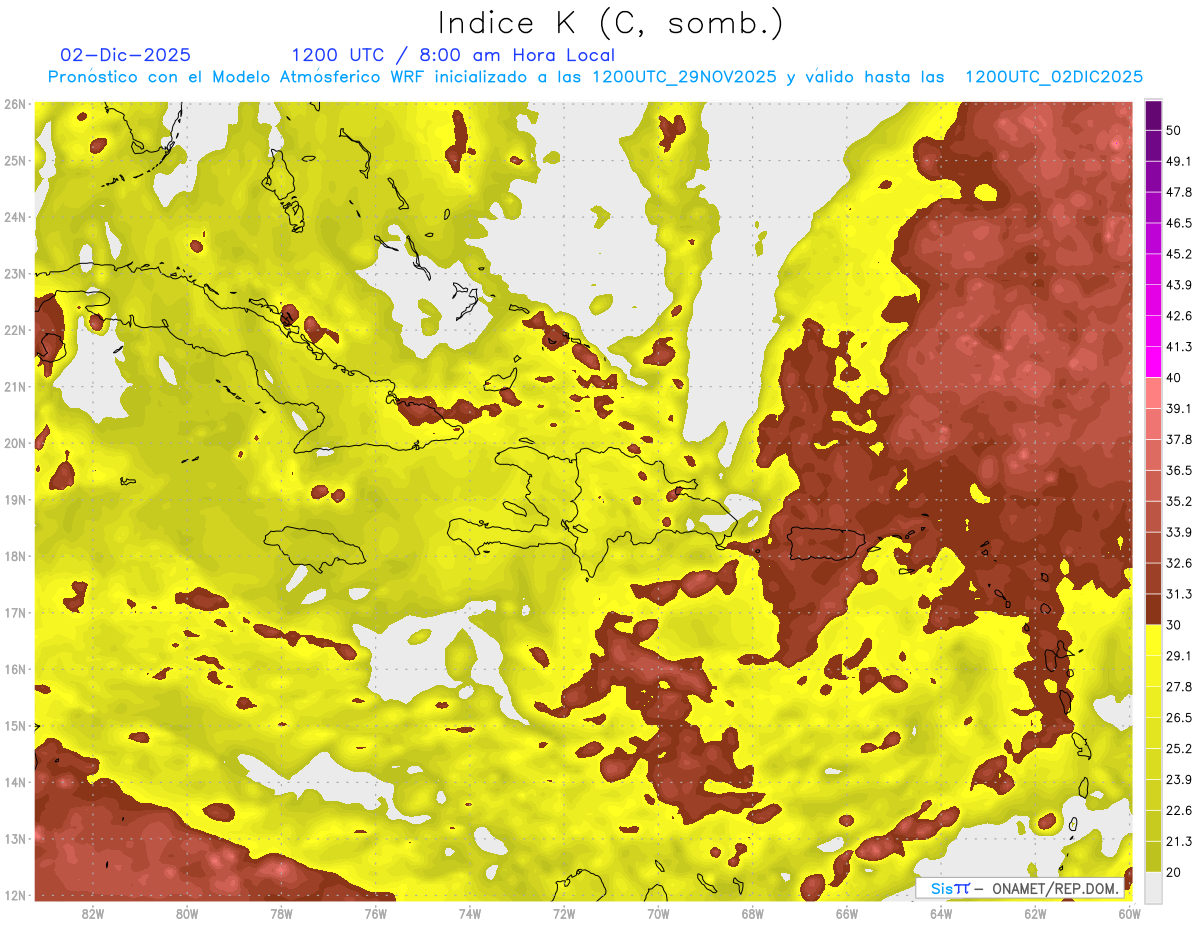Click the legend value '46.5'
Image resolution: width=1200 pixels, height=927 pixels.
pos(1179,223)
